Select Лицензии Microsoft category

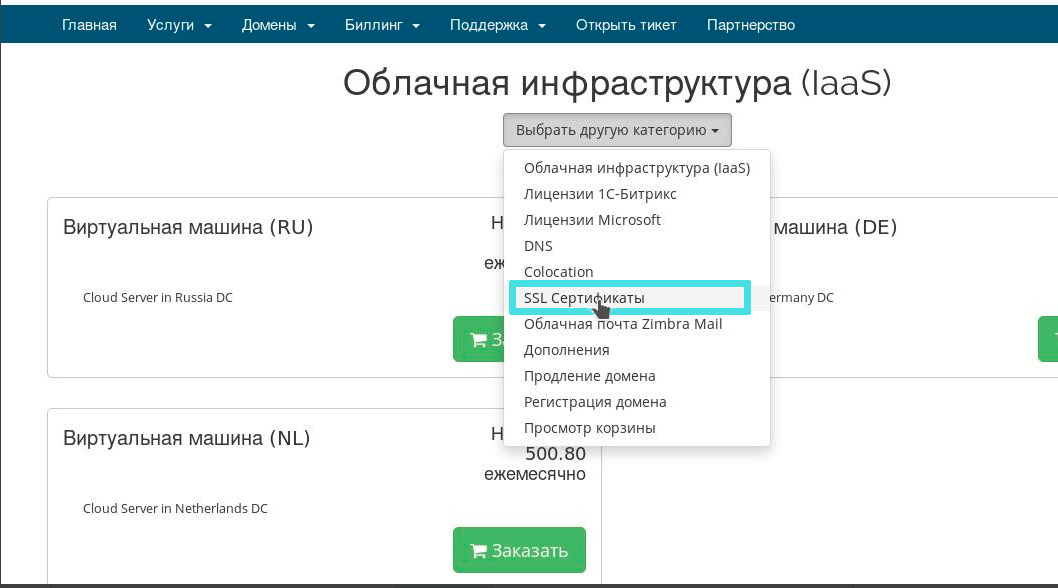pyautogui.click(x=637, y=220)
